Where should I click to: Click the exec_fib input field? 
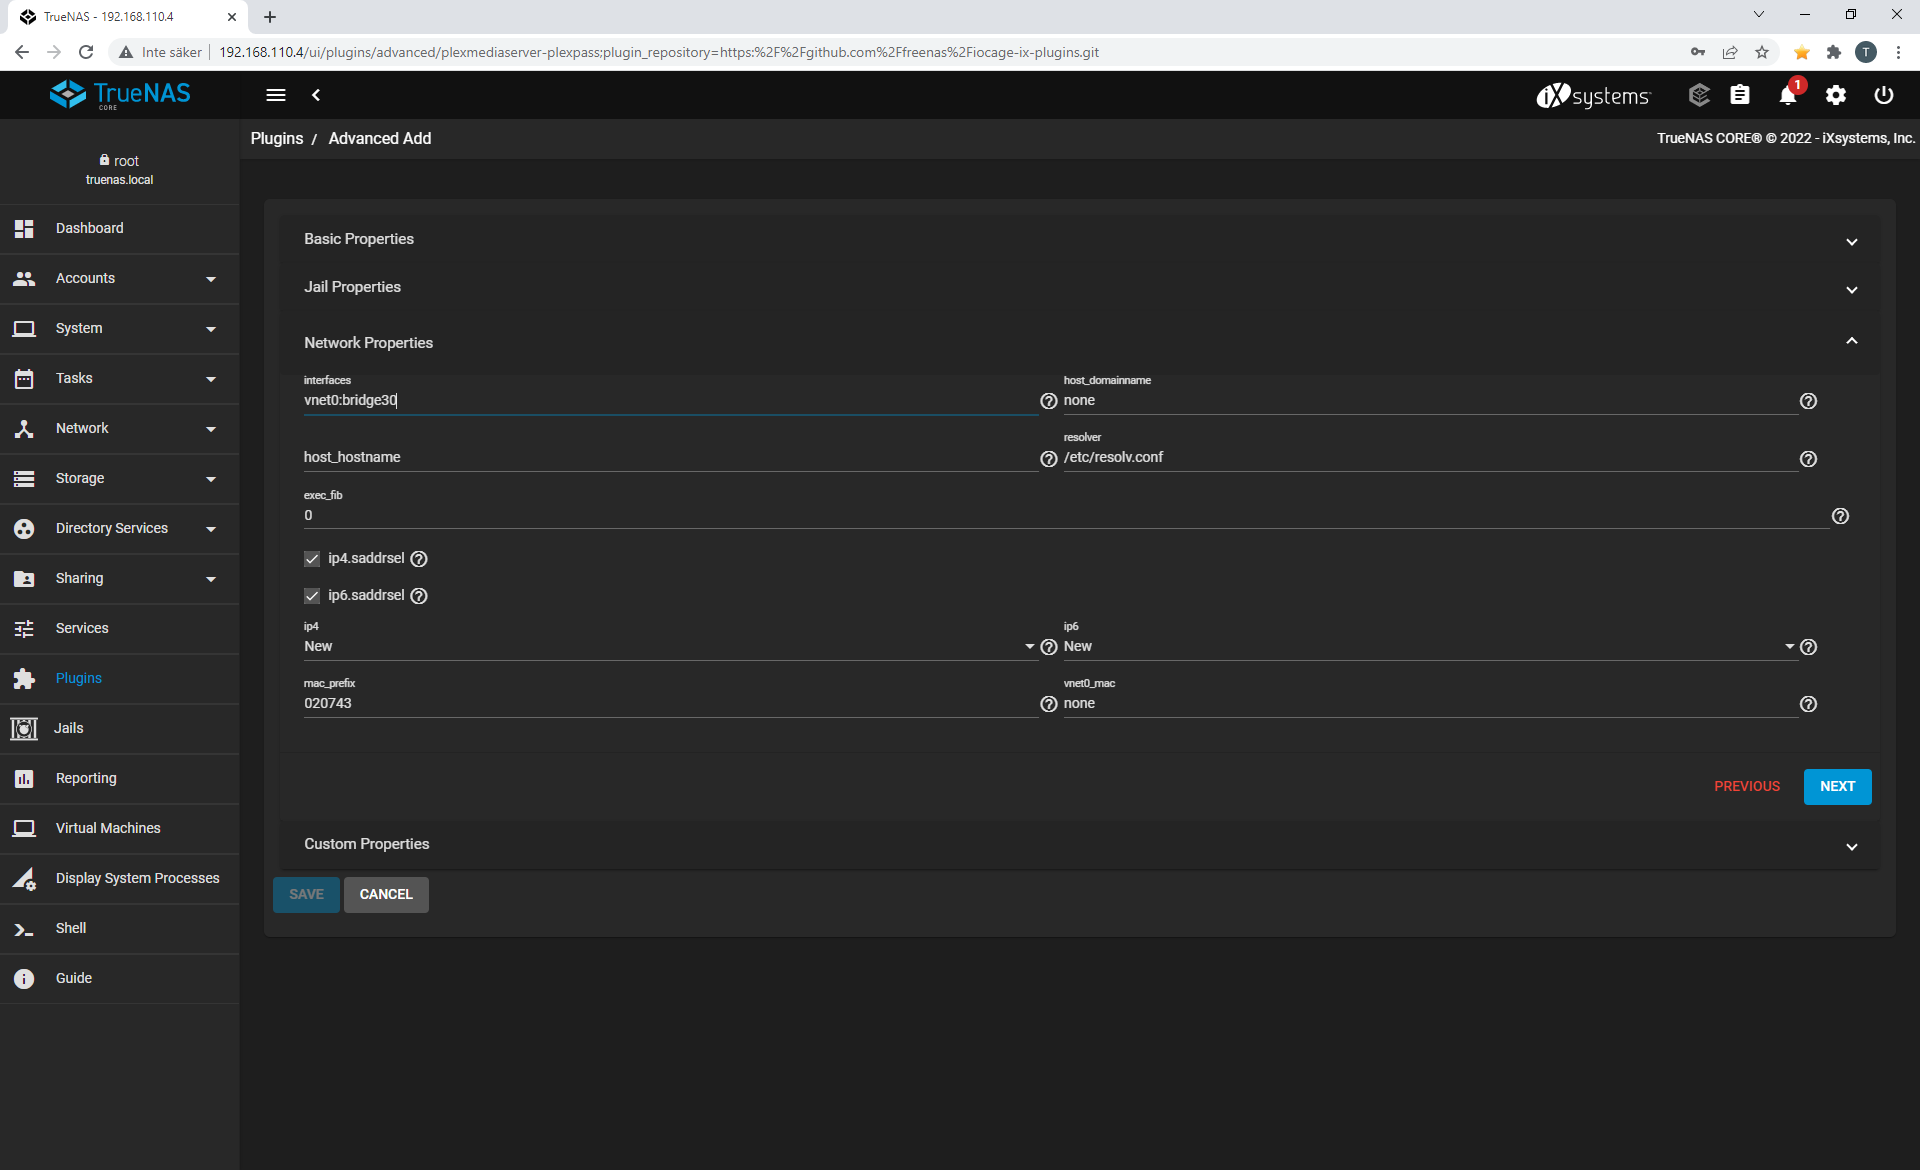point(1066,516)
